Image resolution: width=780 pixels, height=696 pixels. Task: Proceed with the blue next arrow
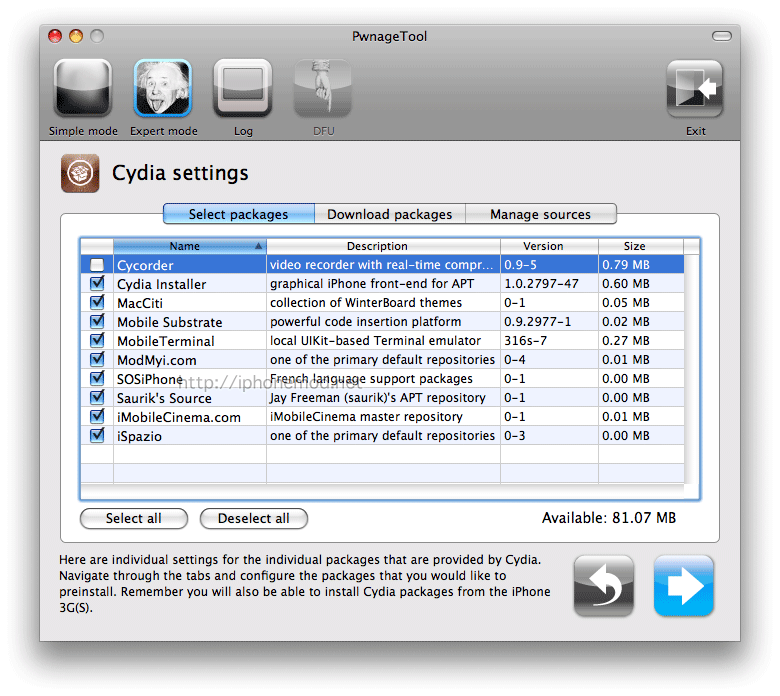coord(684,586)
